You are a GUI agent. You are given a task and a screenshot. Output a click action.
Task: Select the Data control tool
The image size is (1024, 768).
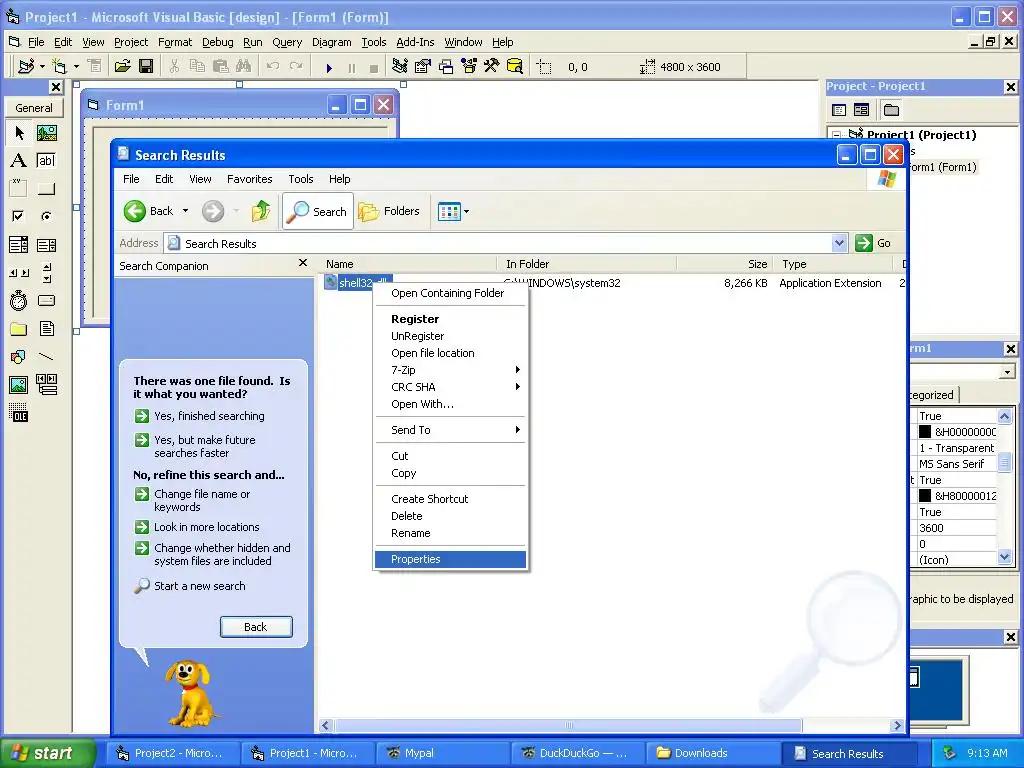click(46, 385)
